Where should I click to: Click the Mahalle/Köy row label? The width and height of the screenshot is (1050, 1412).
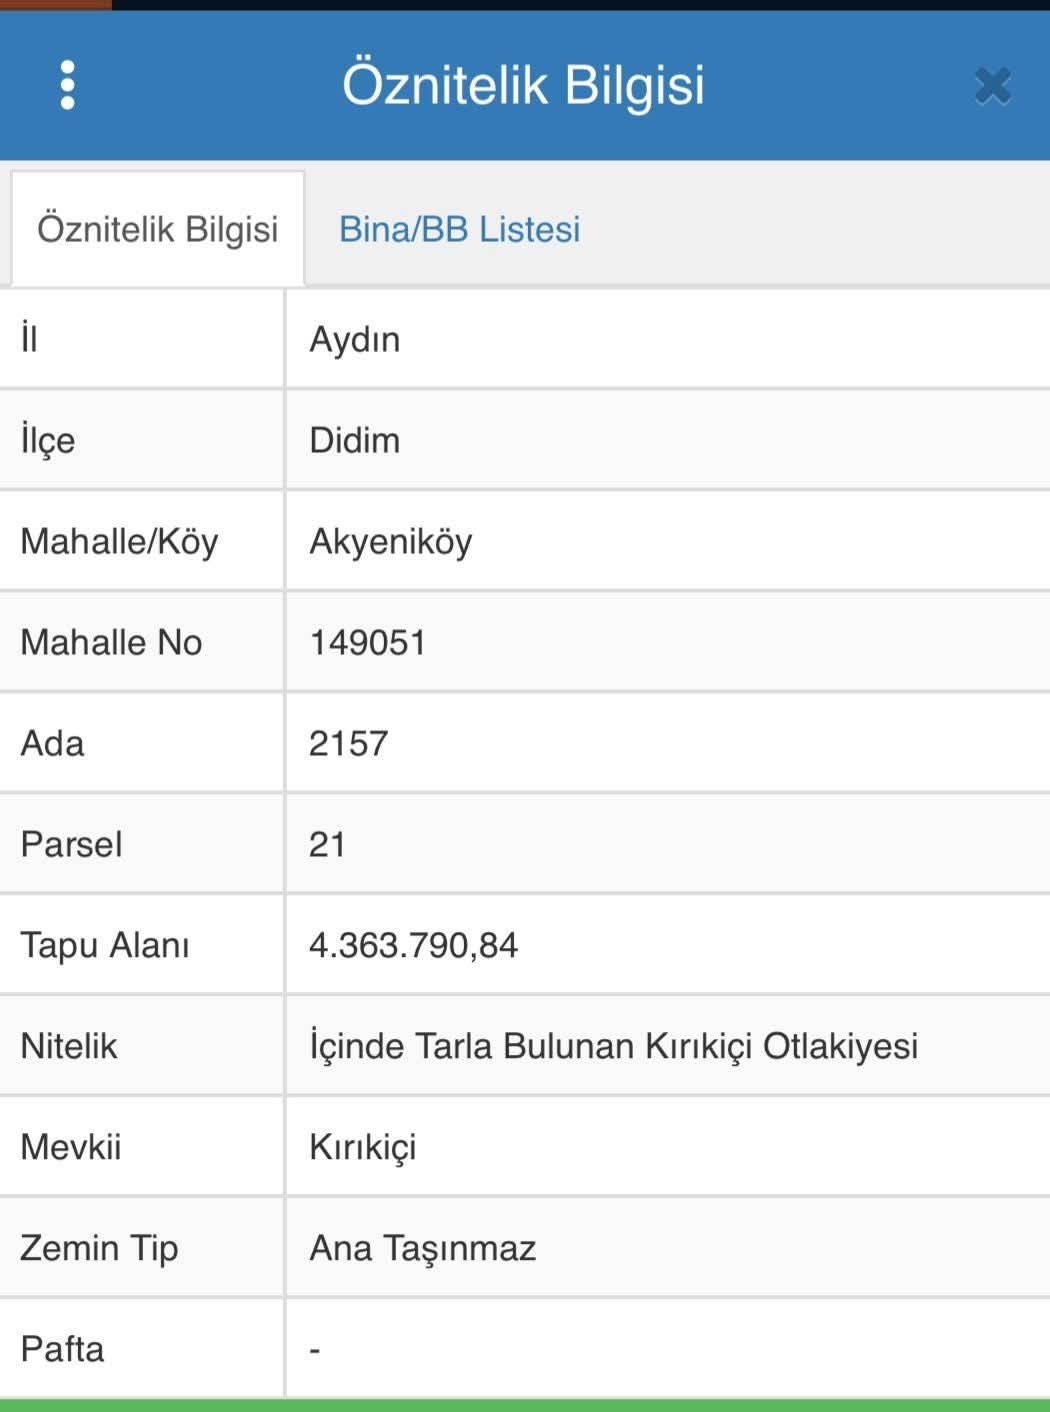(x=120, y=542)
